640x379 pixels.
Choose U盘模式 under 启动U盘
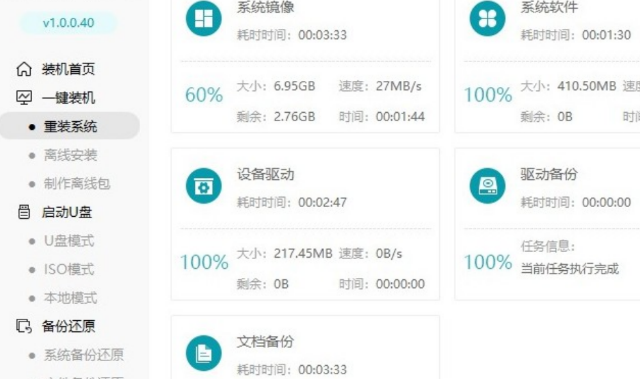pos(69,241)
